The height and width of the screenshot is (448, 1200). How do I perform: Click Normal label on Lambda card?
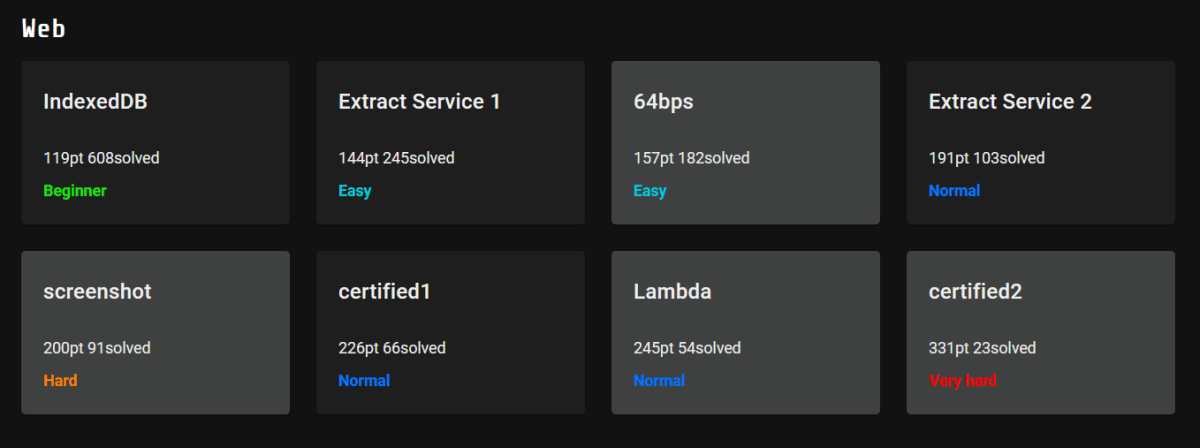(659, 380)
